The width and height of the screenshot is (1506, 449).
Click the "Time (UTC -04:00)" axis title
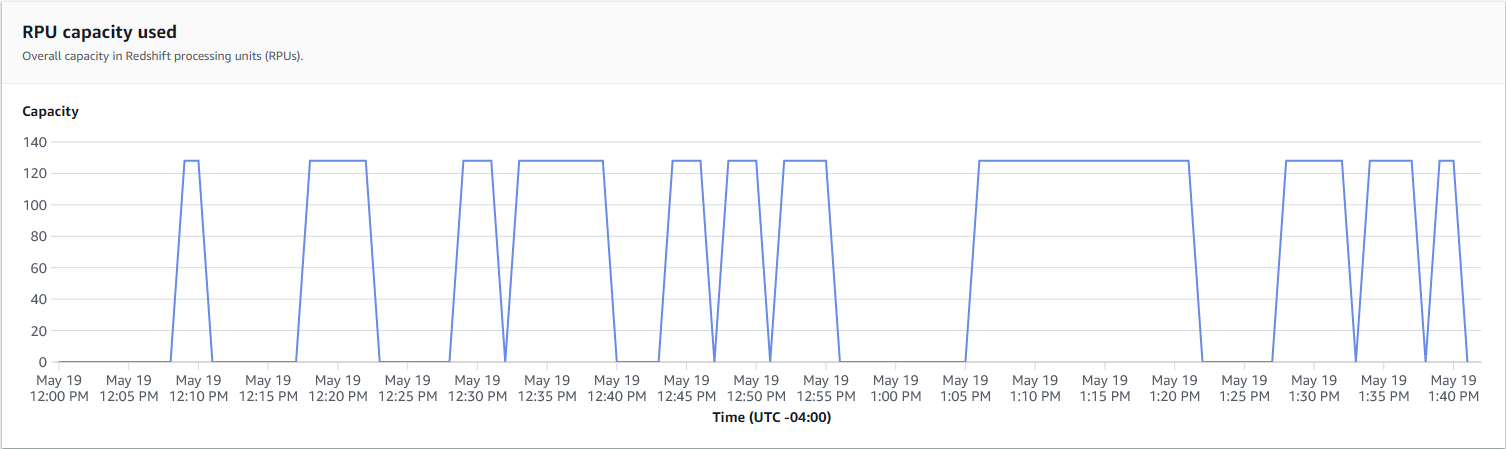(x=772, y=418)
